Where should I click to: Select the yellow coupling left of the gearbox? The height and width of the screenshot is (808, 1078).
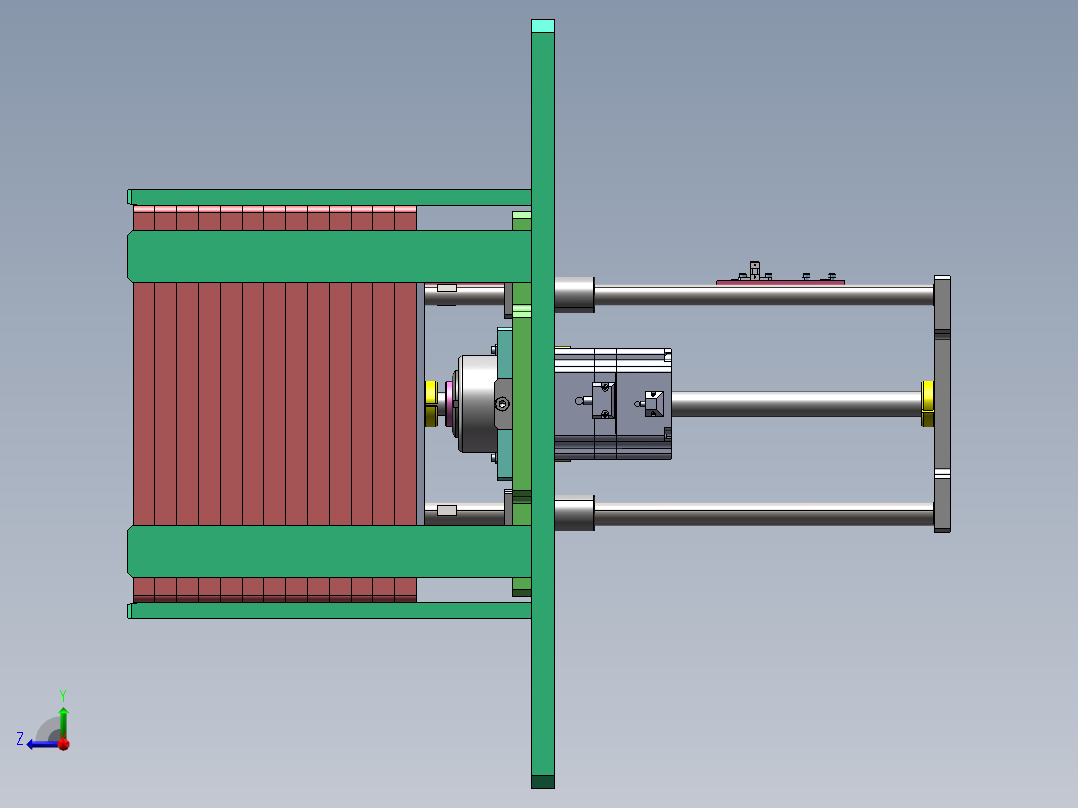pos(431,404)
